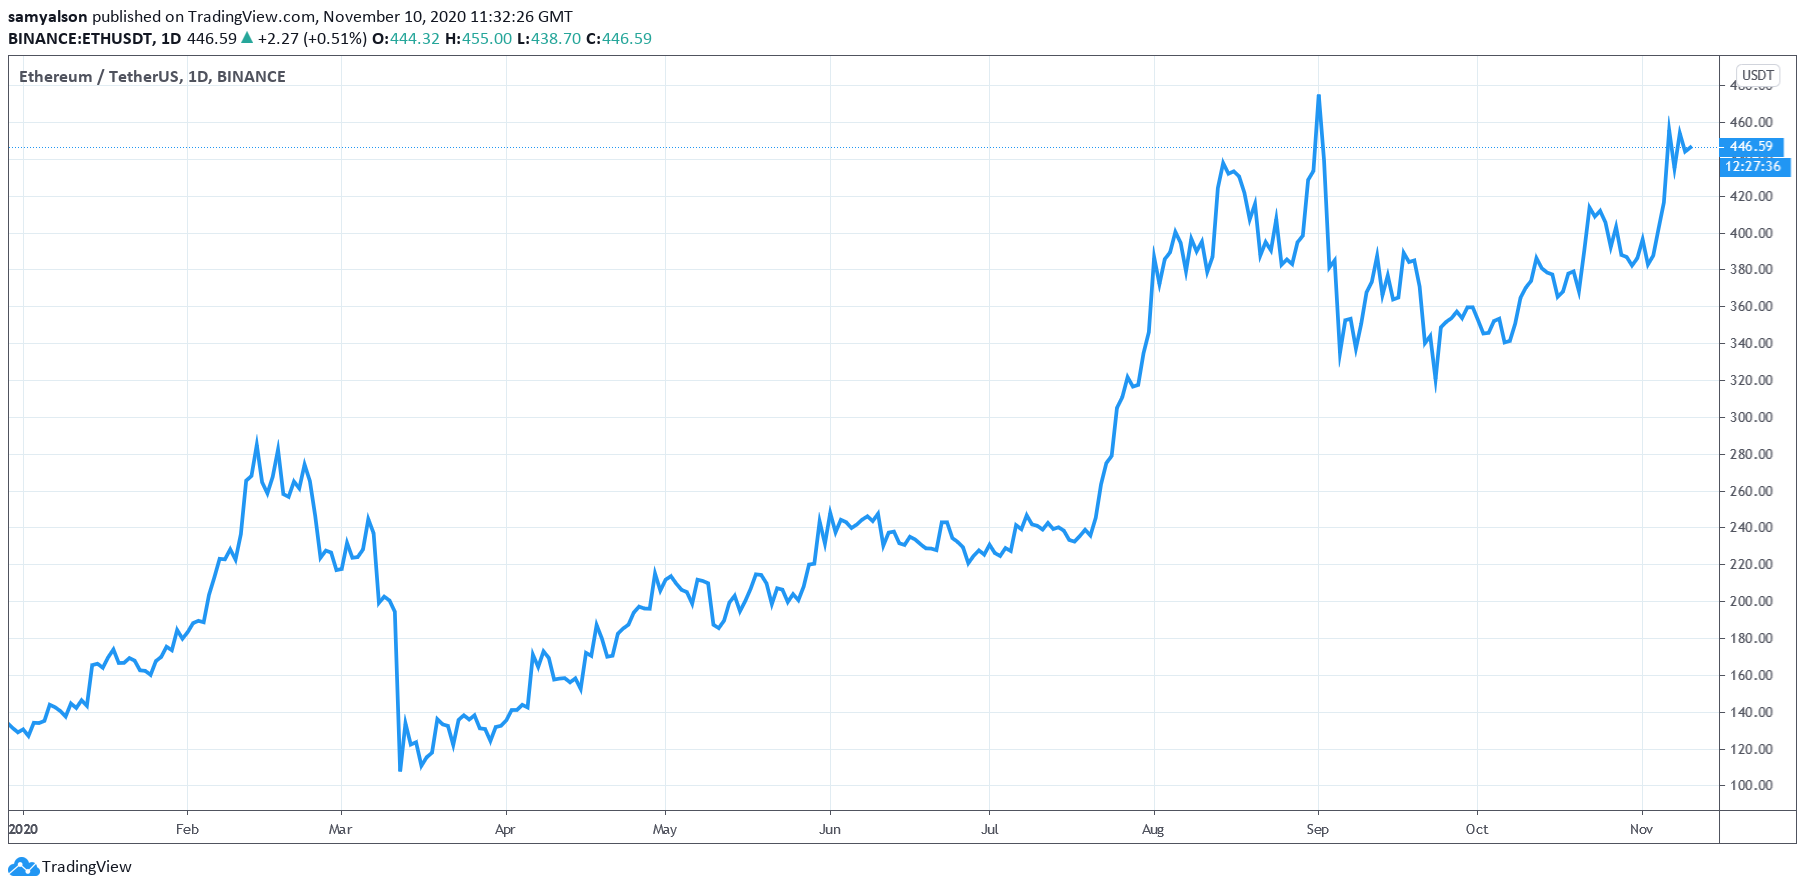Image resolution: width=1805 pixels, height=890 pixels.
Task: Click the high price value H:455.00
Action: 478,38
